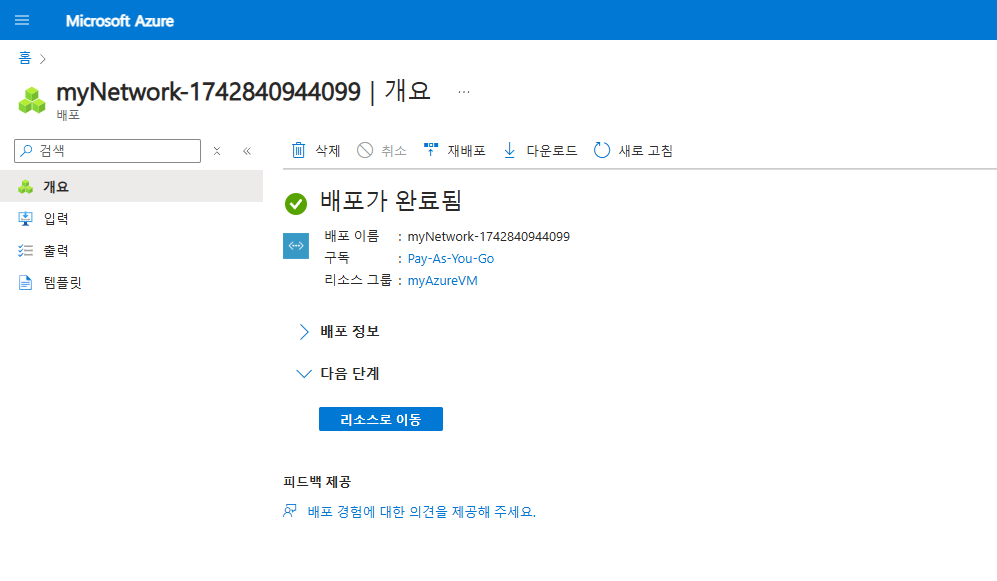Viewport: 997px width, 581px height.
Task: Click the 입력 monitor icon in sidebar
Action: click(x=25, y=219)
